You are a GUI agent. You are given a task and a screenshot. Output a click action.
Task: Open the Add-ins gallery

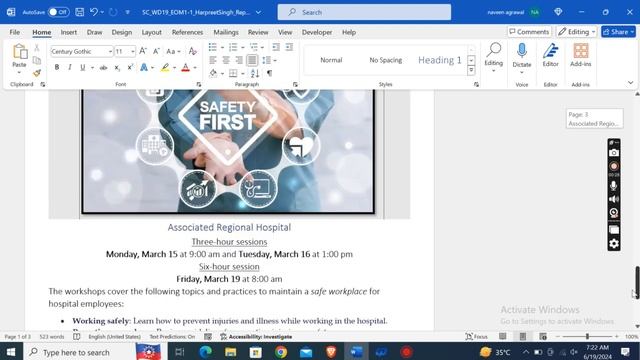[580, 55]
